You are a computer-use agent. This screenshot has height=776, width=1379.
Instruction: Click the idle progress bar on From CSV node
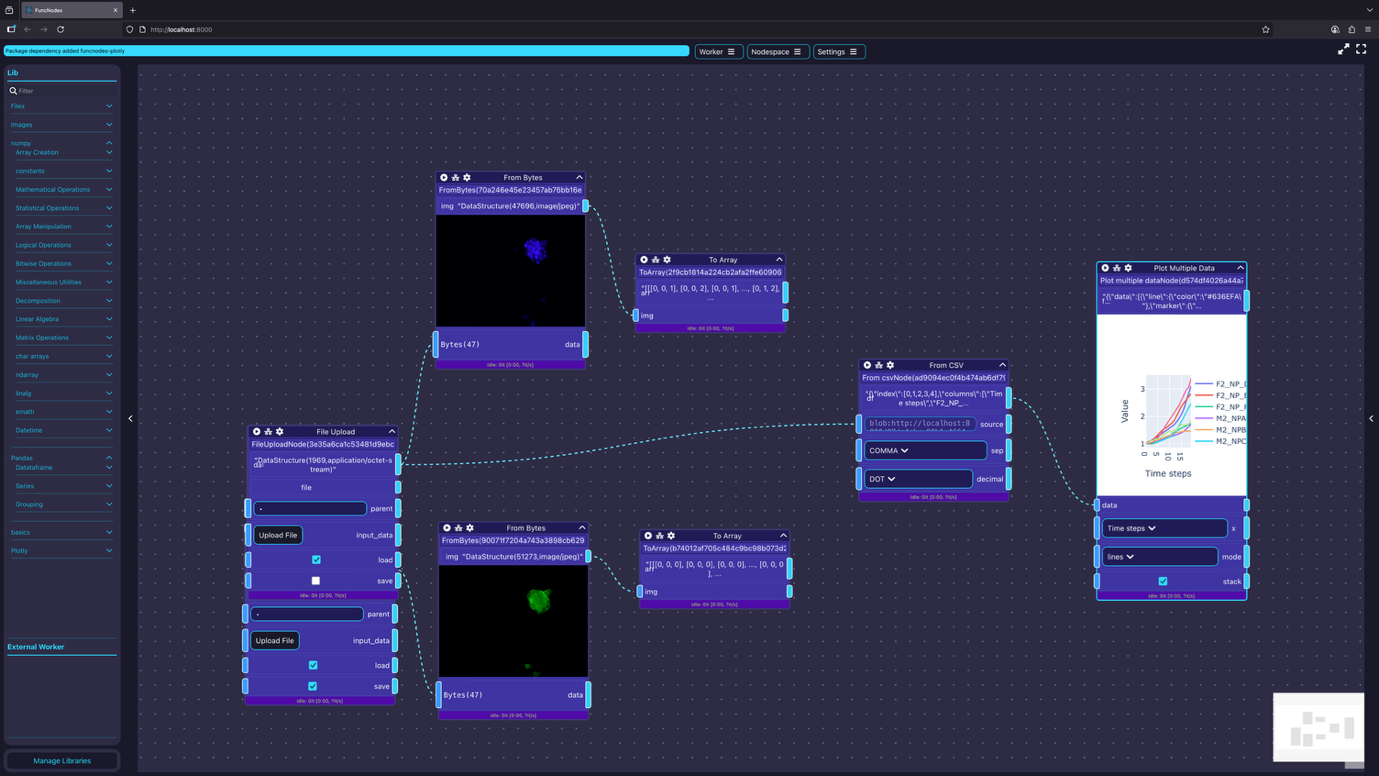pyautogui.click(x=933, y=496)
